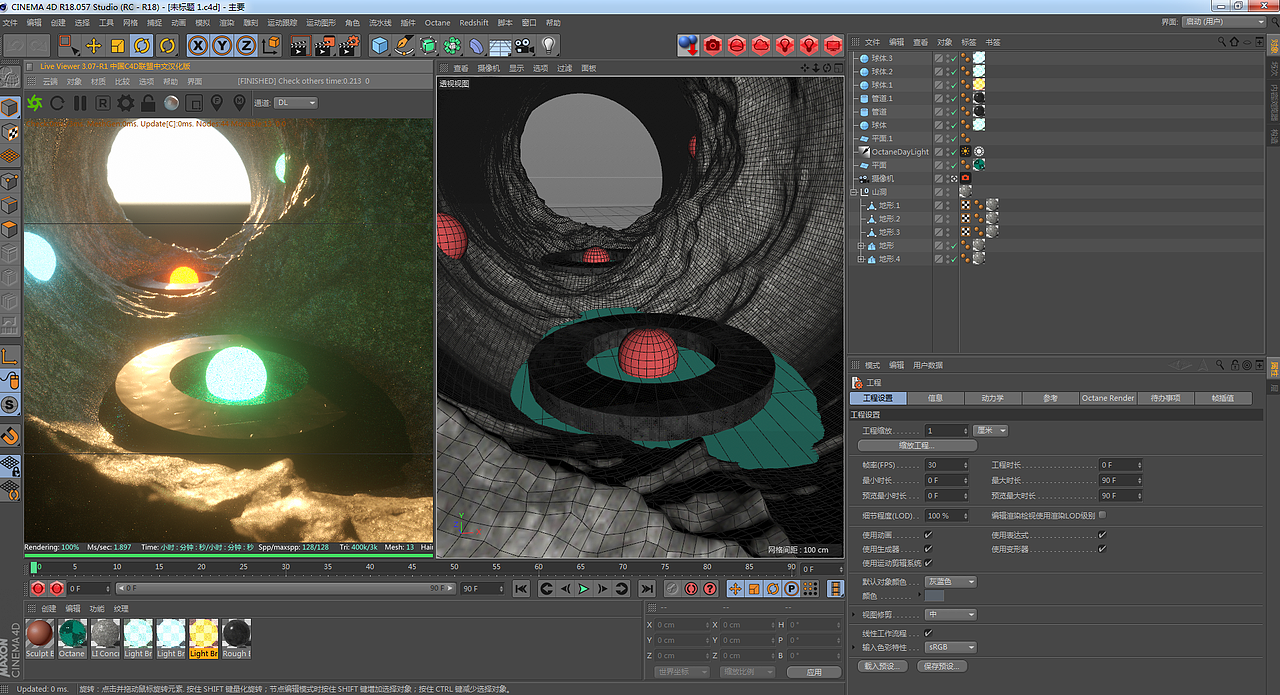Select the Move tool in top toolbar
The image size is (1280, 695).
[x=93, y=45]
